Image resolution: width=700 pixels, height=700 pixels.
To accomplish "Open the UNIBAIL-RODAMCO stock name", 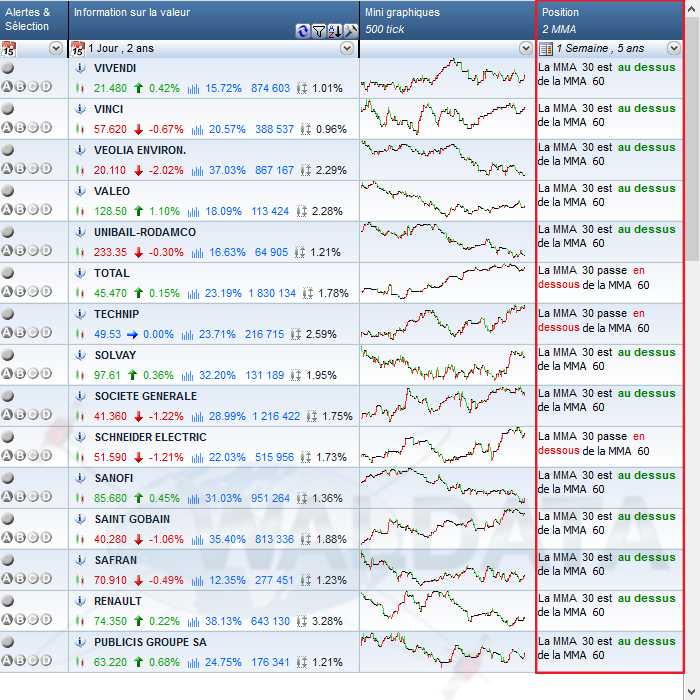I will click(x=145, y=232).
